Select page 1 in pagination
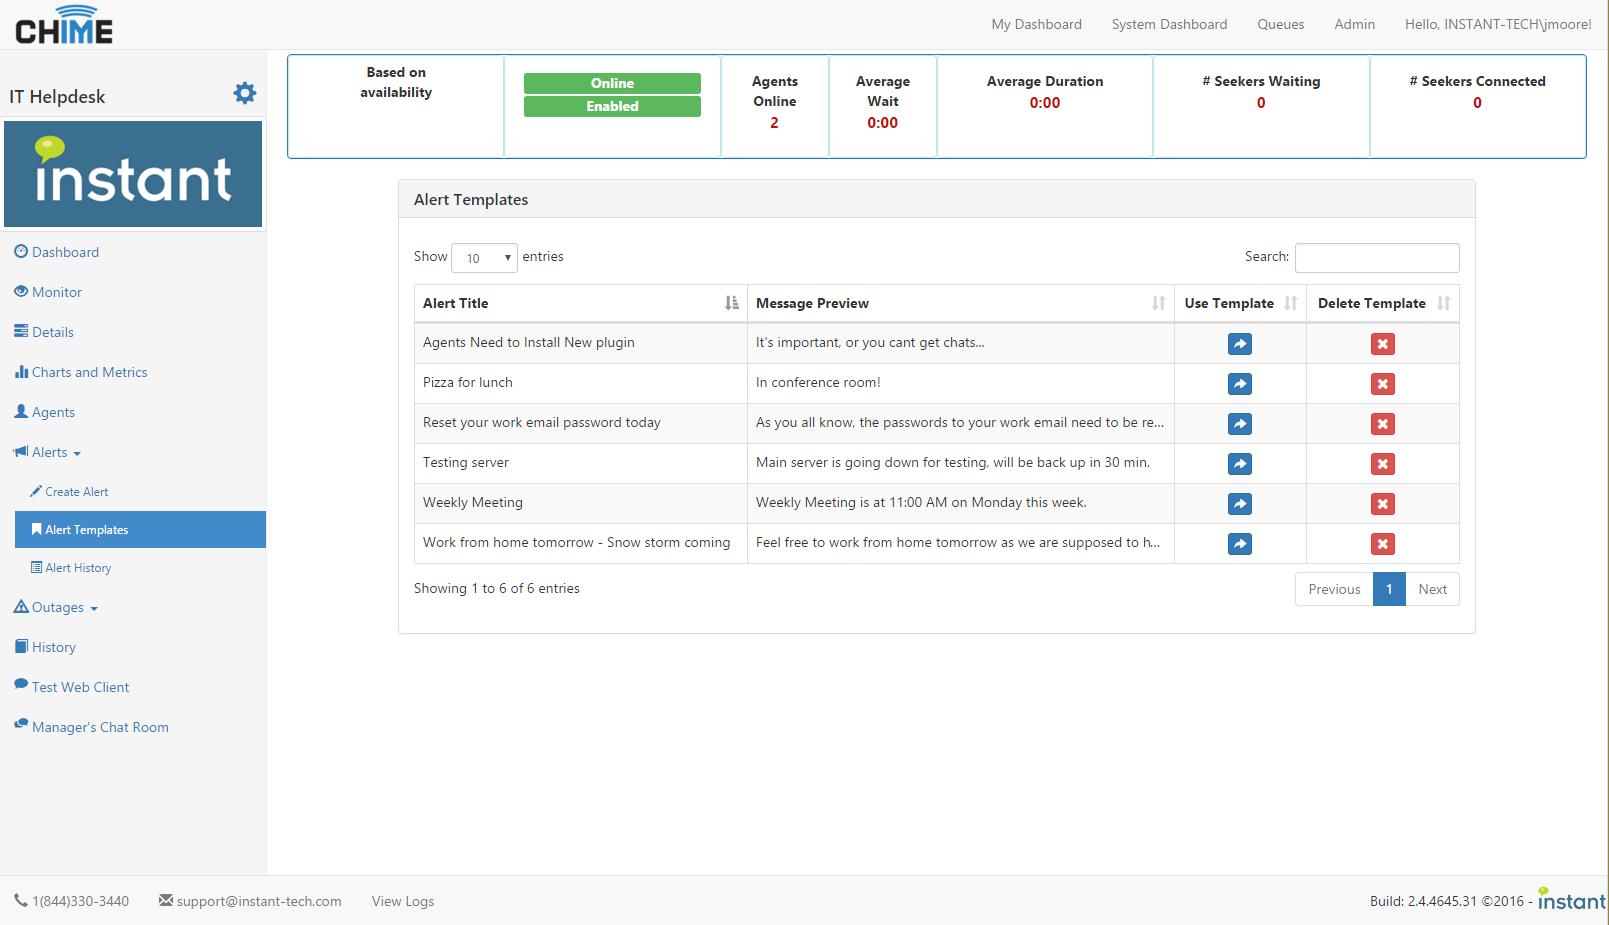This screenshot has width=1609, height=925. [x=1389, y=589]
